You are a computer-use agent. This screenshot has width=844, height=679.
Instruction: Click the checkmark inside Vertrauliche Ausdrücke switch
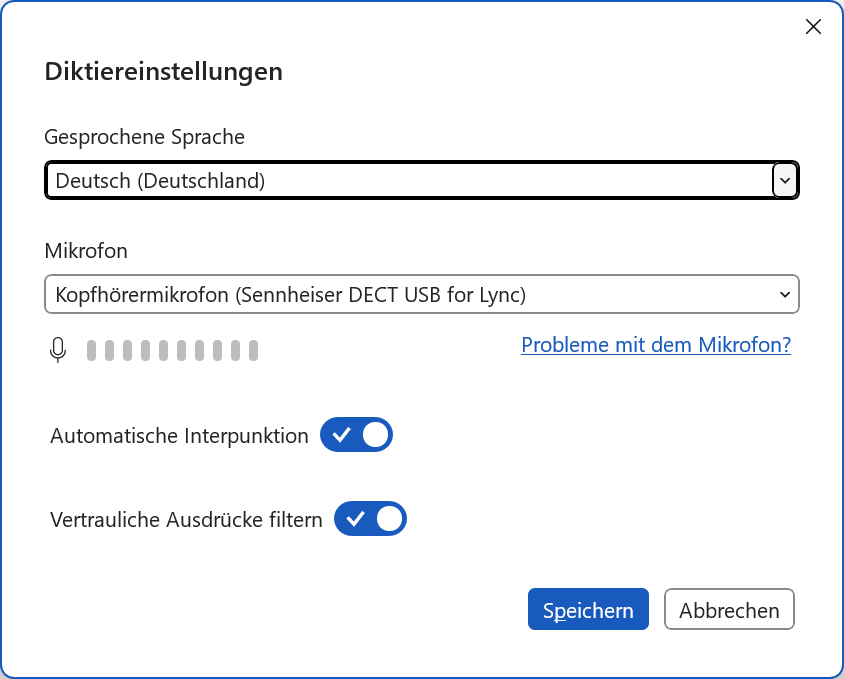(355, 519)
